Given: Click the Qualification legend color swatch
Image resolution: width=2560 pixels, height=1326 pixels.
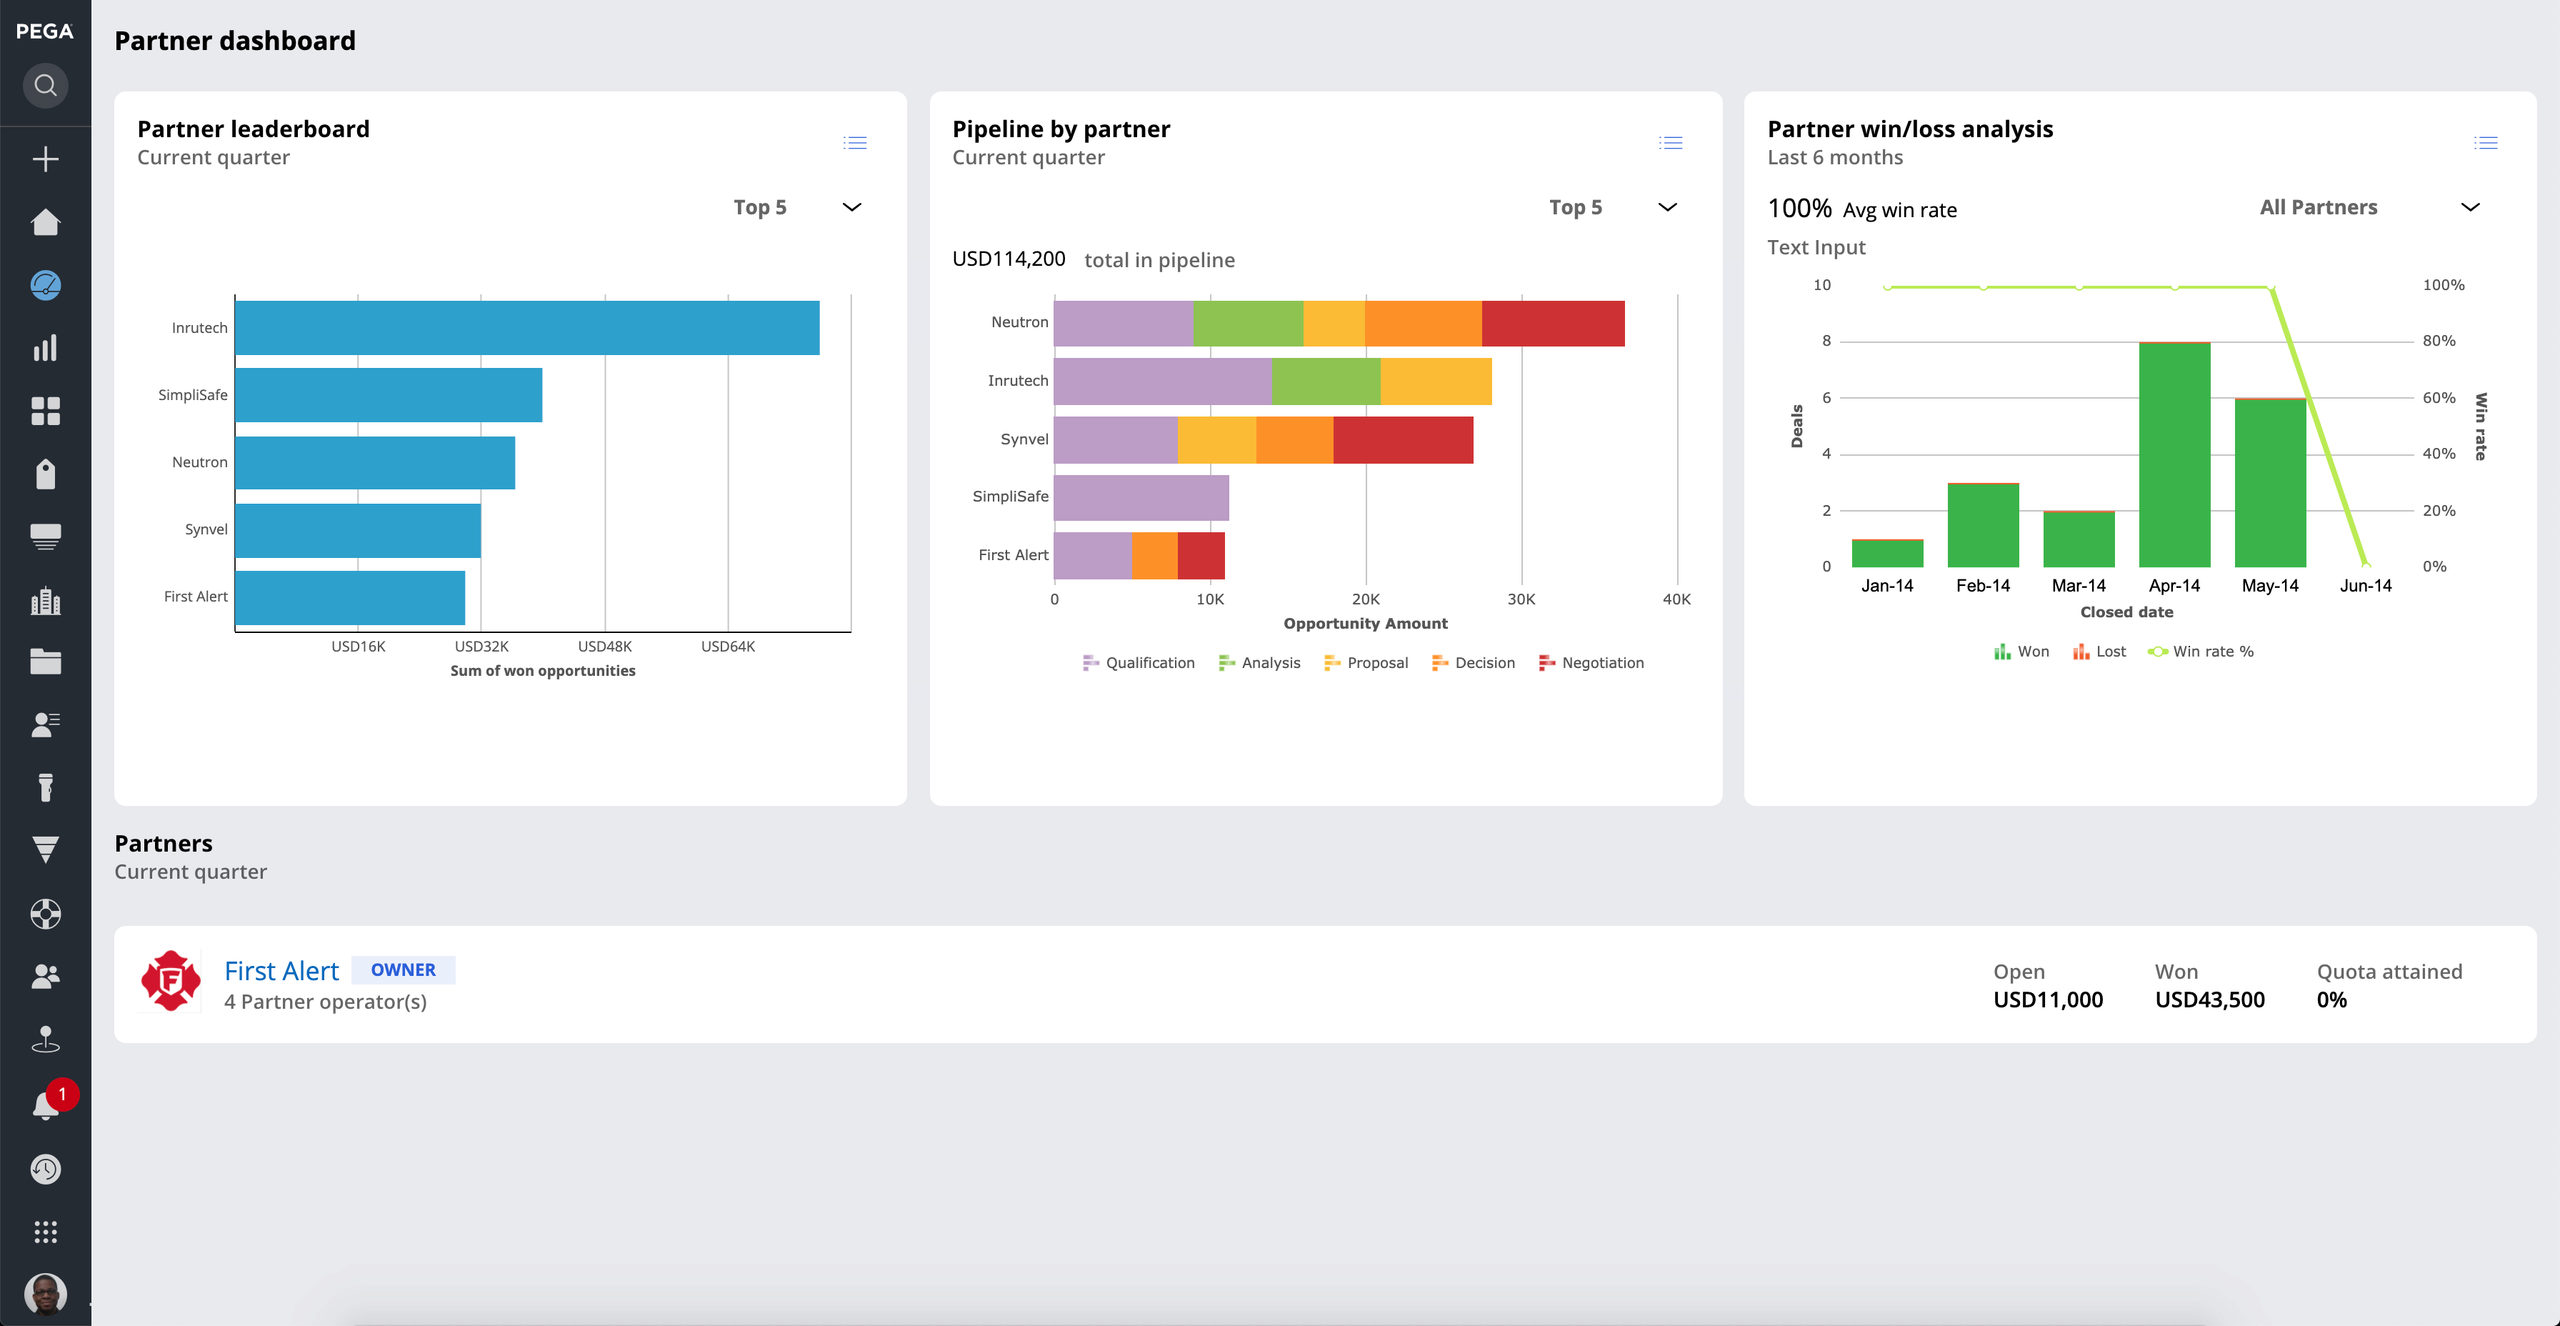Looking at the screenshot, I should point(1087,661).
